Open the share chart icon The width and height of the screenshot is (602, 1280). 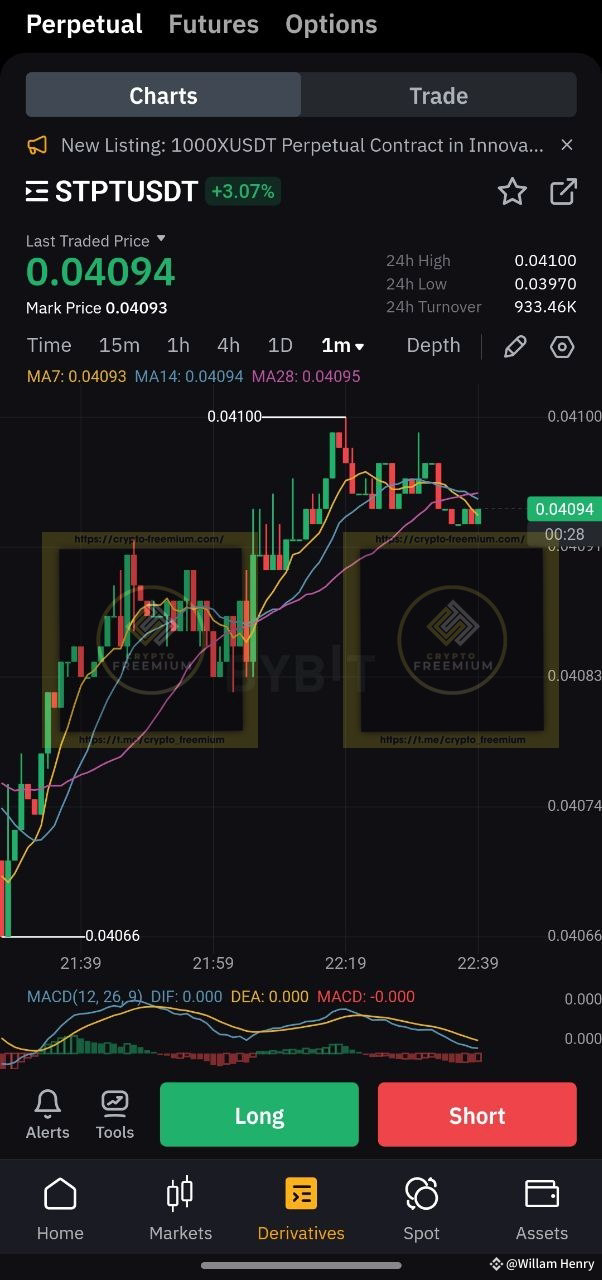564,191
